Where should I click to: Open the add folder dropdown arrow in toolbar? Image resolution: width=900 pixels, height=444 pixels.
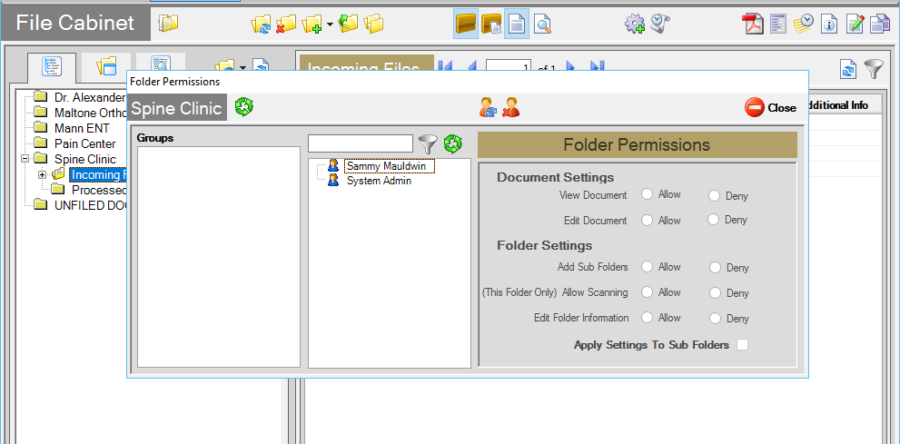tap(329, 24)
